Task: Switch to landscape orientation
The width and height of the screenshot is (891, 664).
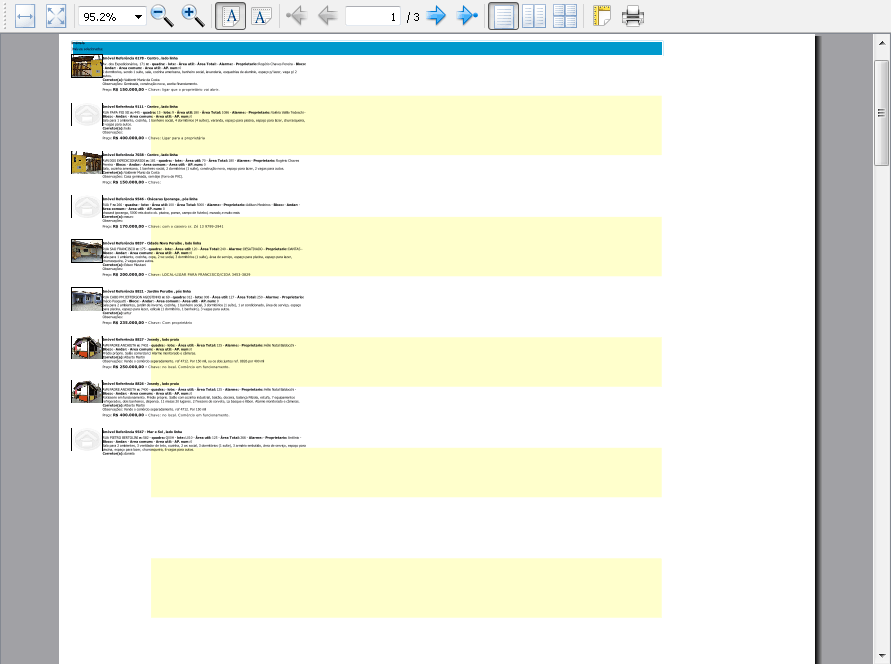Action: coord(261,16)
